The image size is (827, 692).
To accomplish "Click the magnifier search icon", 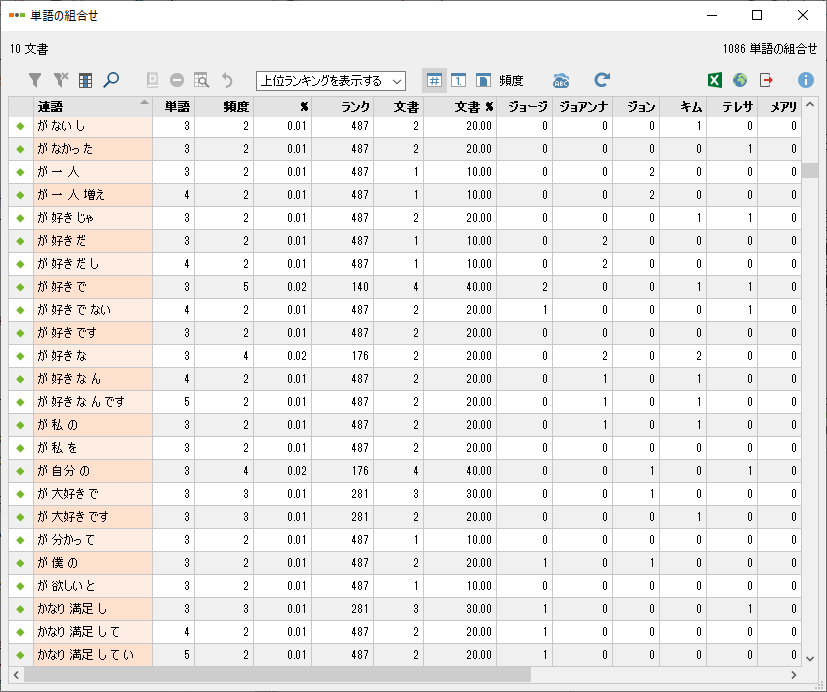I will point(111,80).
